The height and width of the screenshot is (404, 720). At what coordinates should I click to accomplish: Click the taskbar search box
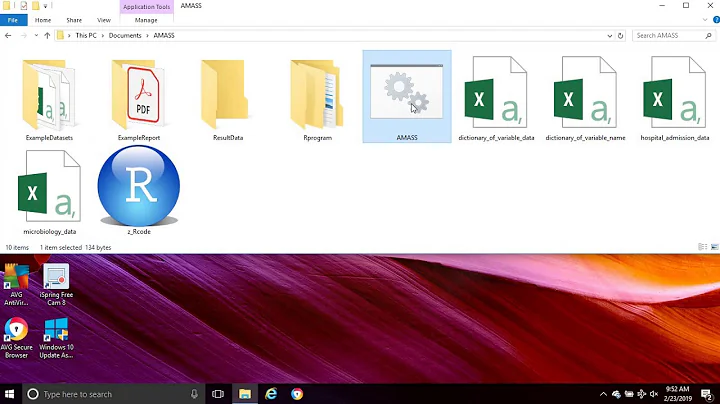(114, 394)
